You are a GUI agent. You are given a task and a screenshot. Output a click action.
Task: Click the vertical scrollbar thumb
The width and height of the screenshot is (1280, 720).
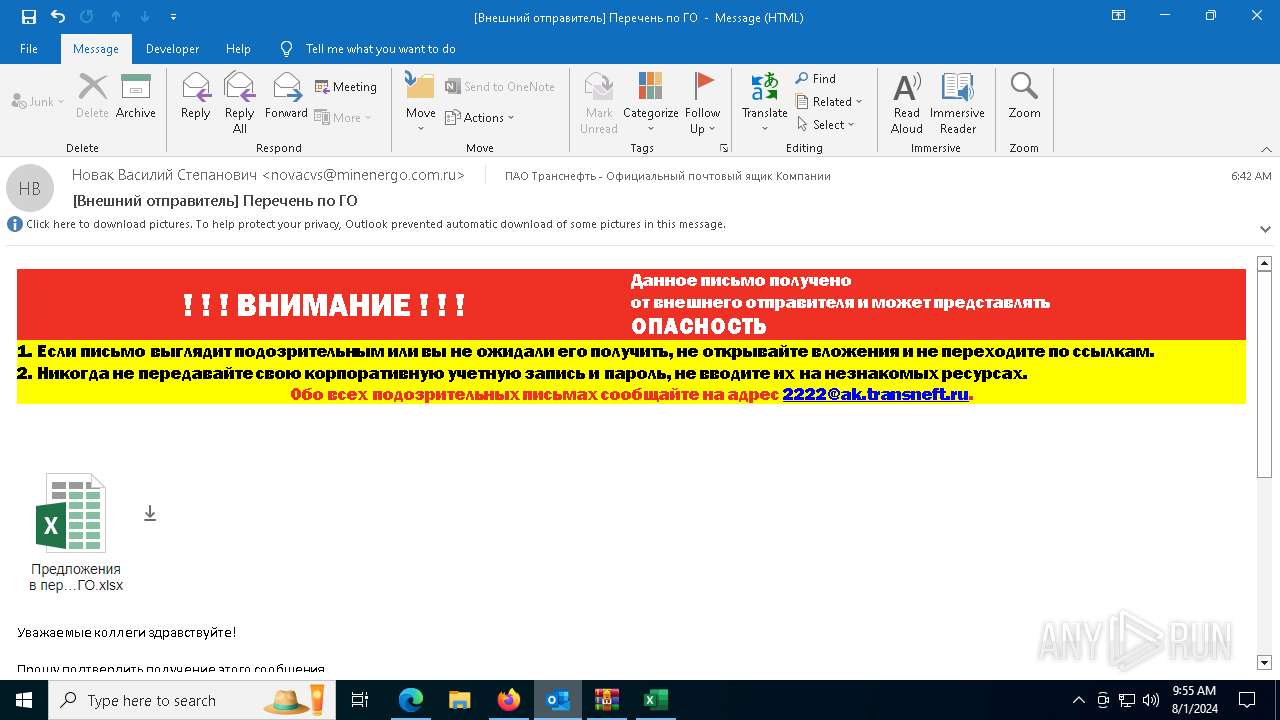[x=1264, y=376]
